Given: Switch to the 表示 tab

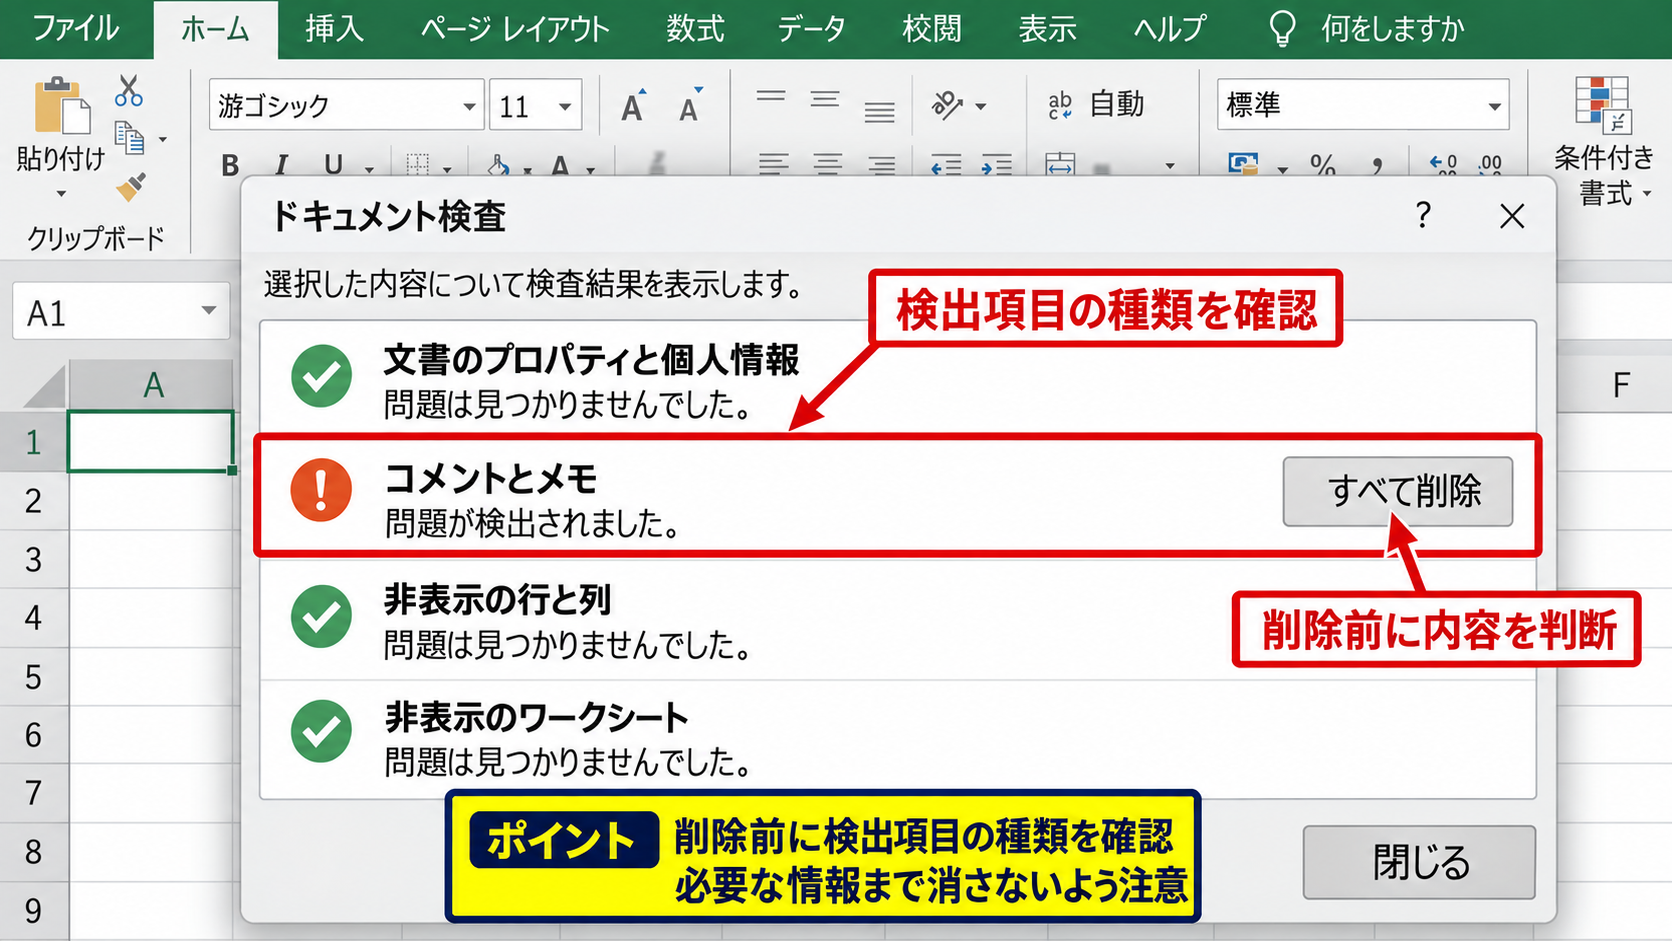Looking at the screenshot, I should (x=1047, y=28).
